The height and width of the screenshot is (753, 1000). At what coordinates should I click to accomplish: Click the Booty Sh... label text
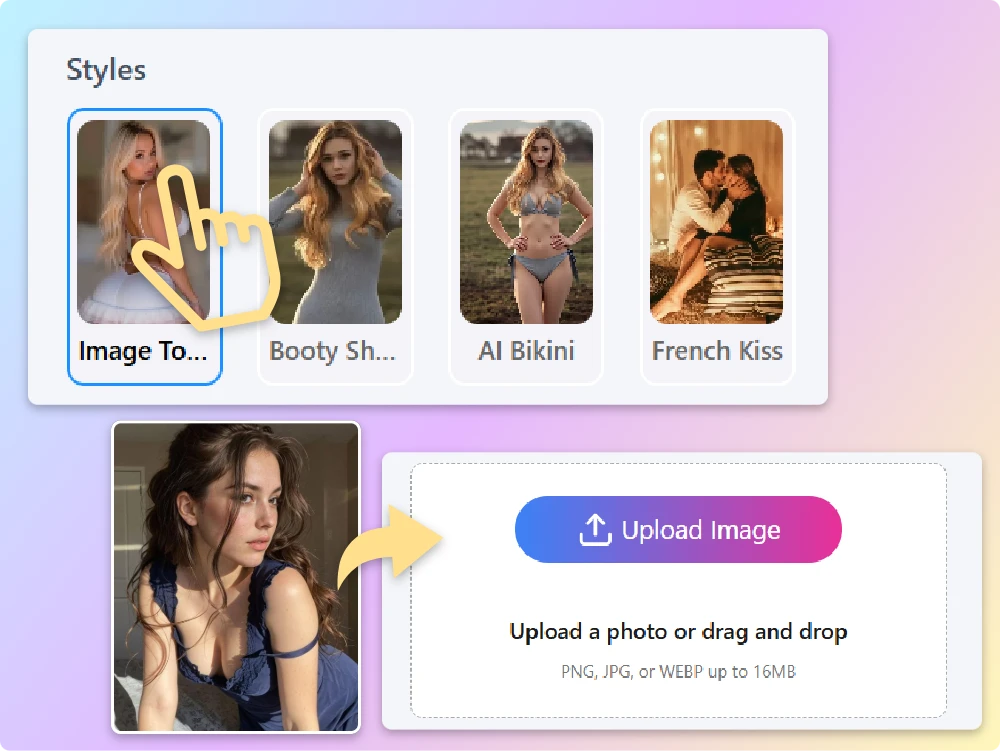334,351
